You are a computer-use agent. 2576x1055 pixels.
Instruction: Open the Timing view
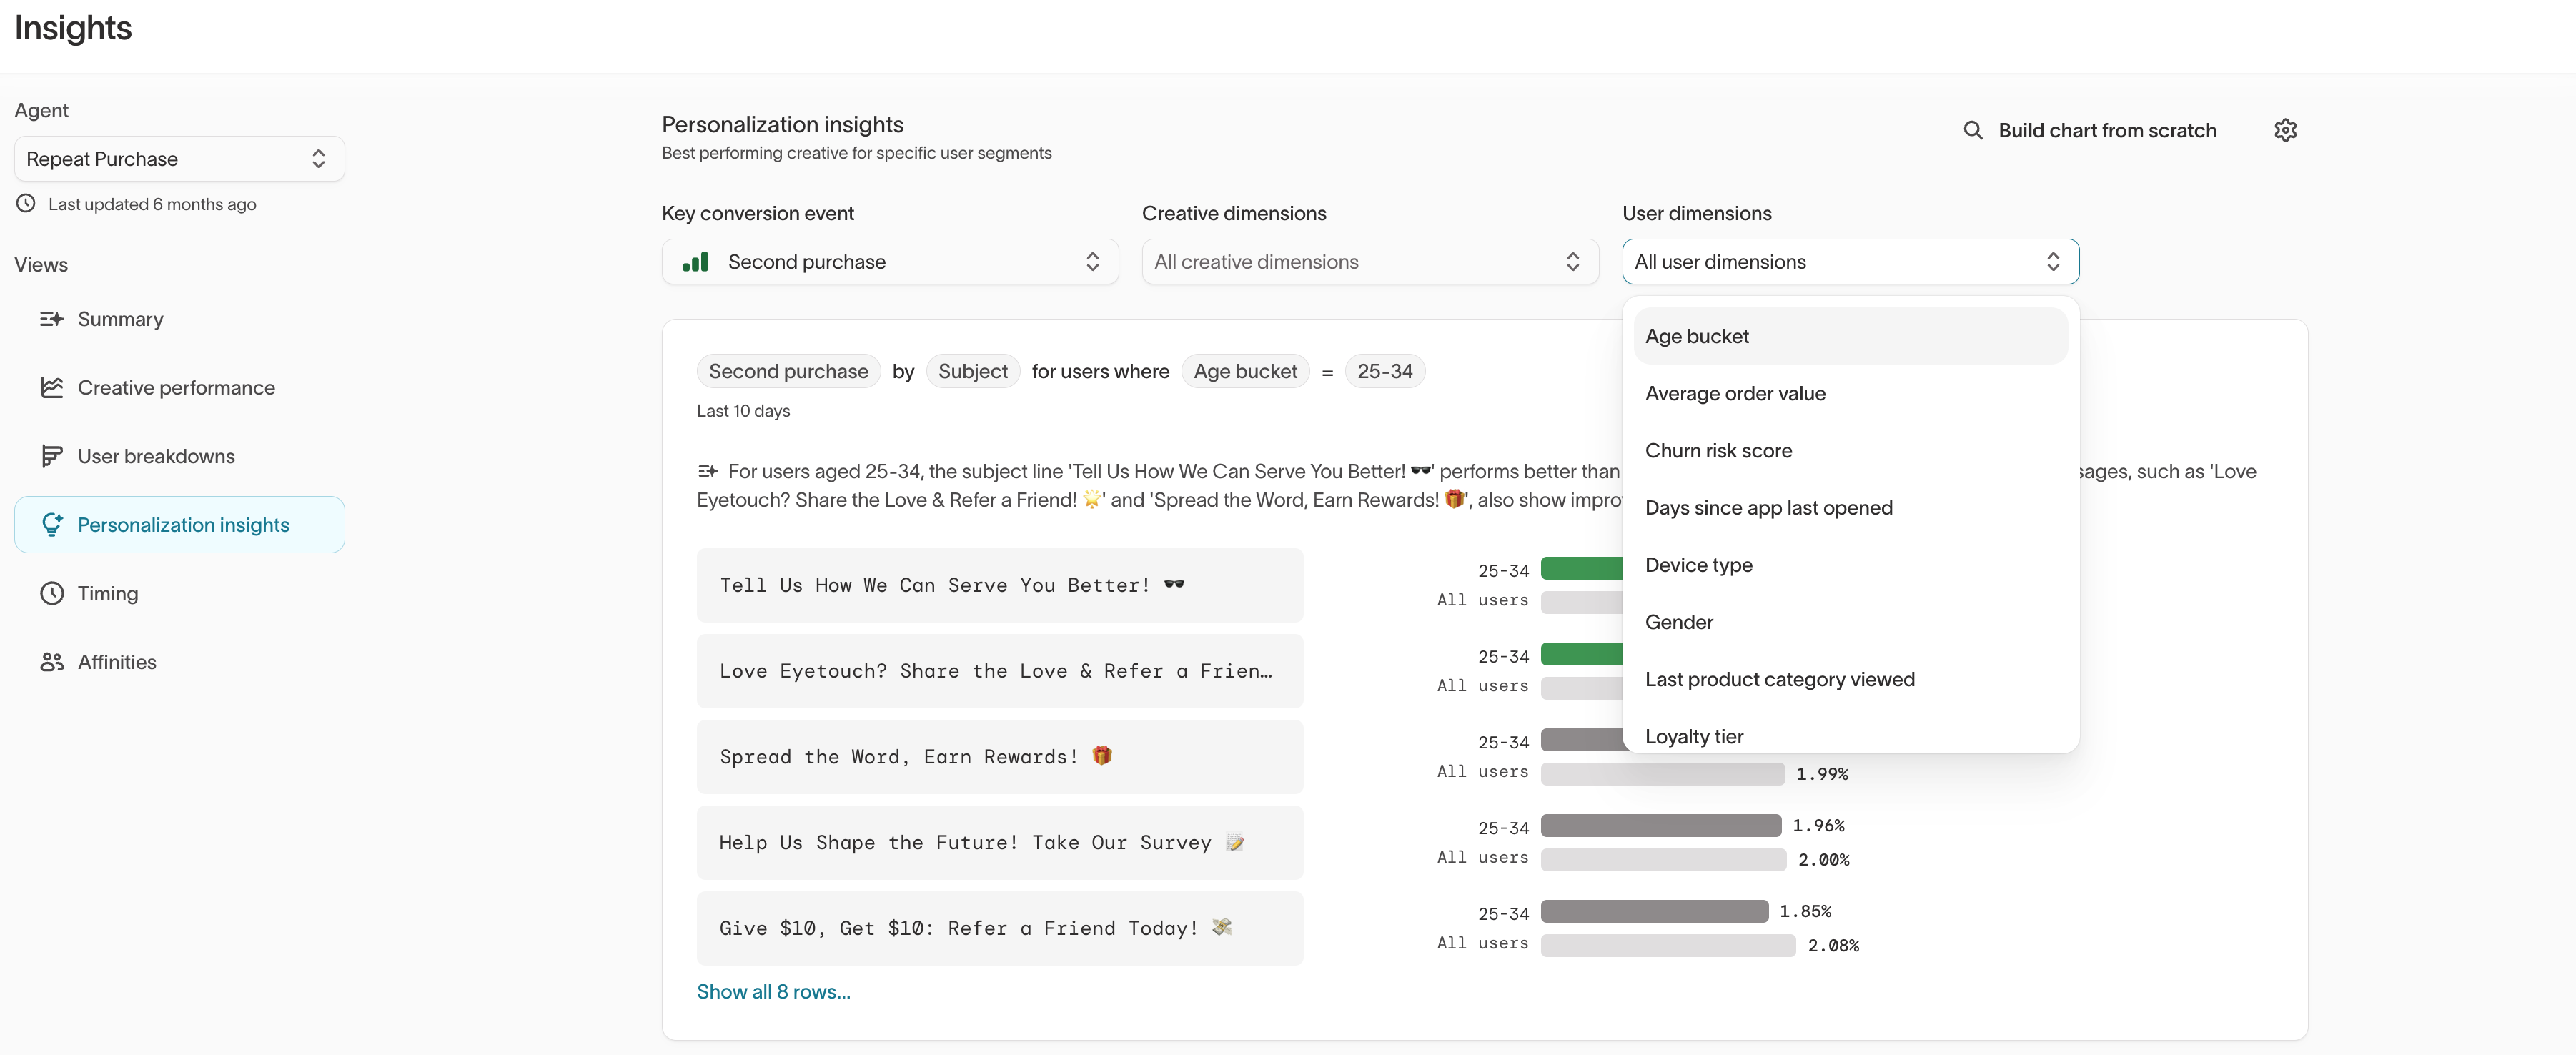point(107,592)
